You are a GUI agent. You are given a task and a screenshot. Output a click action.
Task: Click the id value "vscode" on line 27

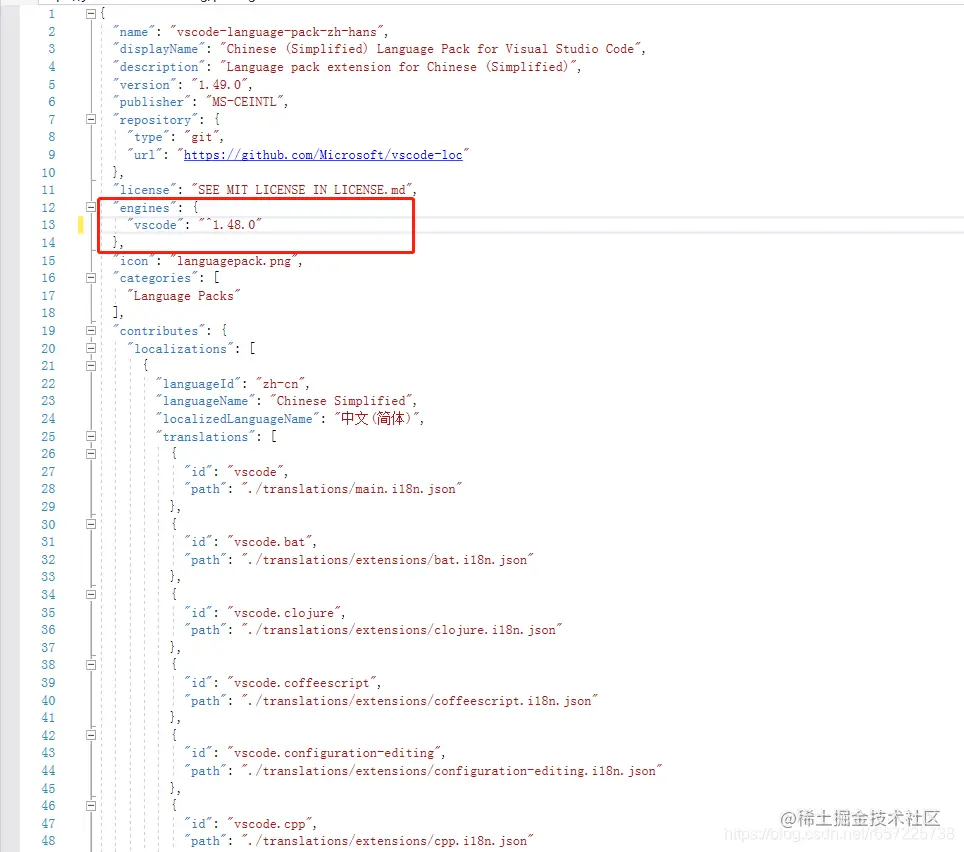click(255, 472)
